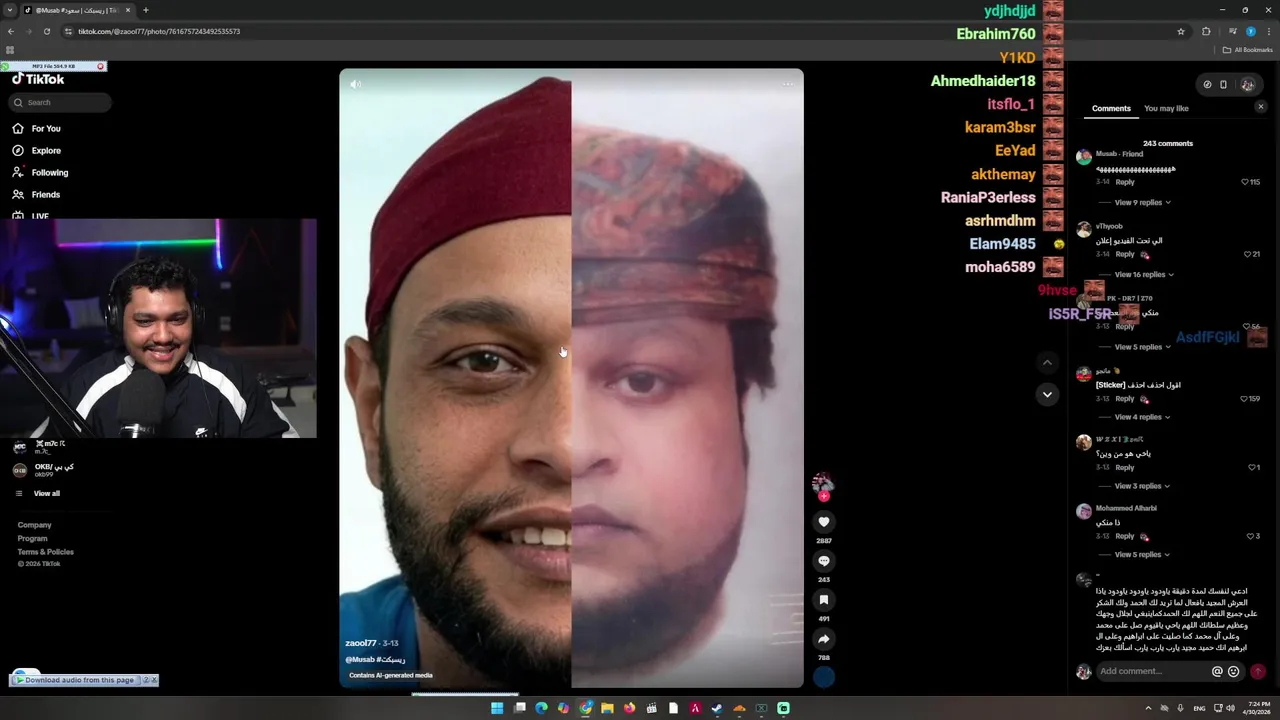Bookmark the post with the favorites icon

(x=824, y=600)
